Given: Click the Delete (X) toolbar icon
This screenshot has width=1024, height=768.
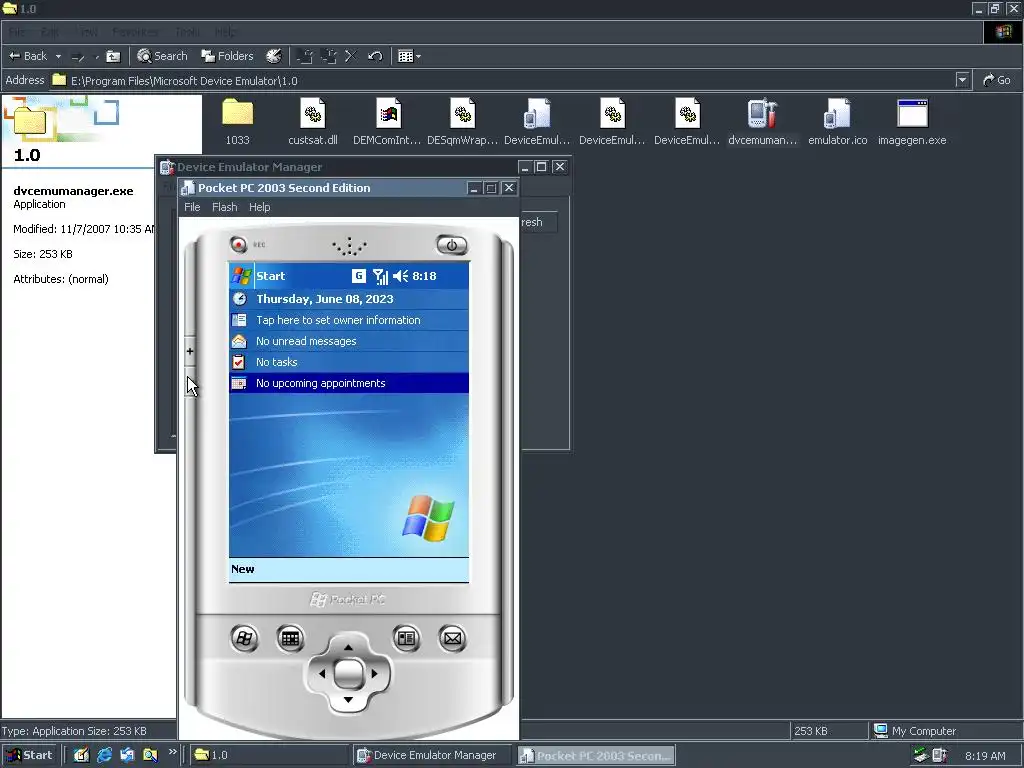Looking at the screenshot, I should 351,56.
